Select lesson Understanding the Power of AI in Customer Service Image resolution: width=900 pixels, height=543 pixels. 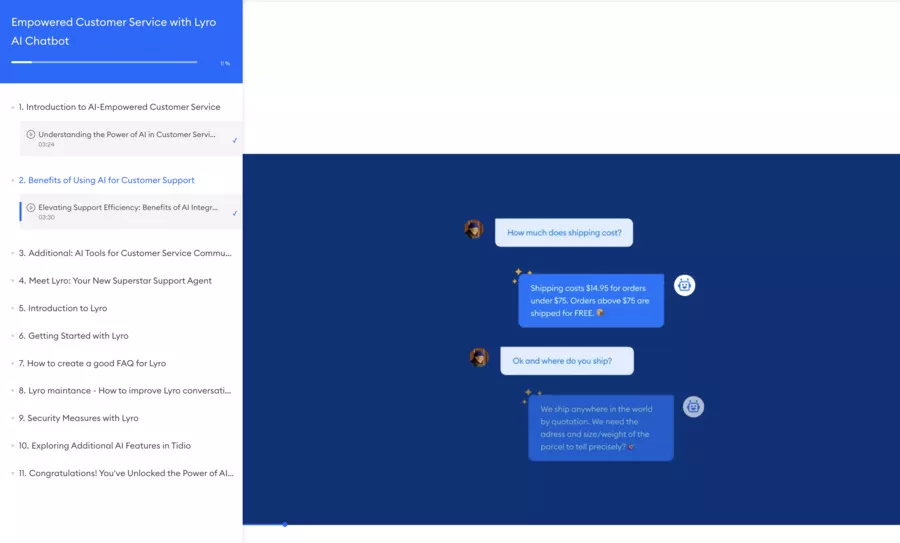(x=131, y=138)
